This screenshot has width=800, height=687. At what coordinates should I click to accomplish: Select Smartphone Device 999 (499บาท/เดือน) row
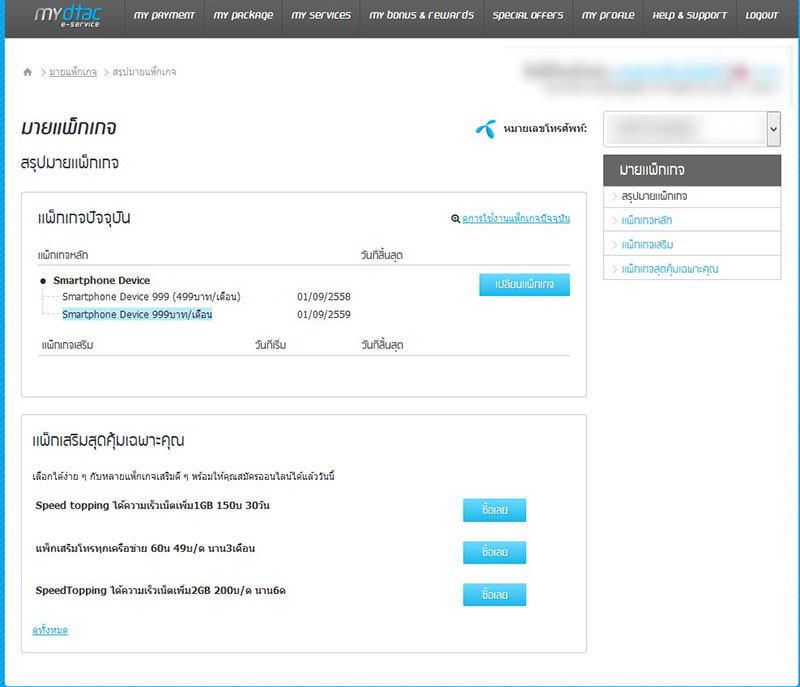click(x=151, y=297)
